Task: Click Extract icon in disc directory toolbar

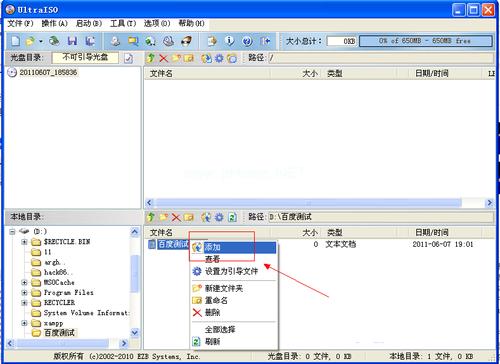Action: 206,58
